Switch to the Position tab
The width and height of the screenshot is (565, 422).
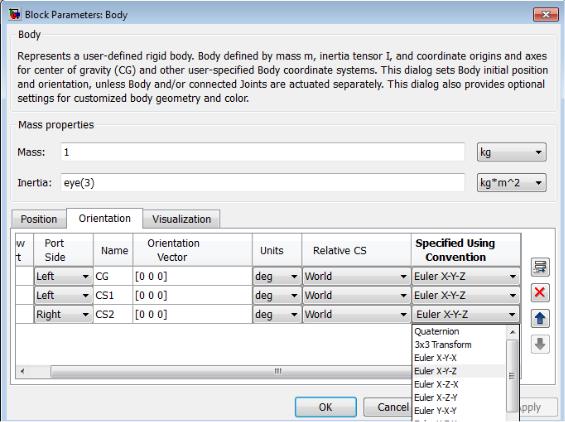tap(39, 219)
